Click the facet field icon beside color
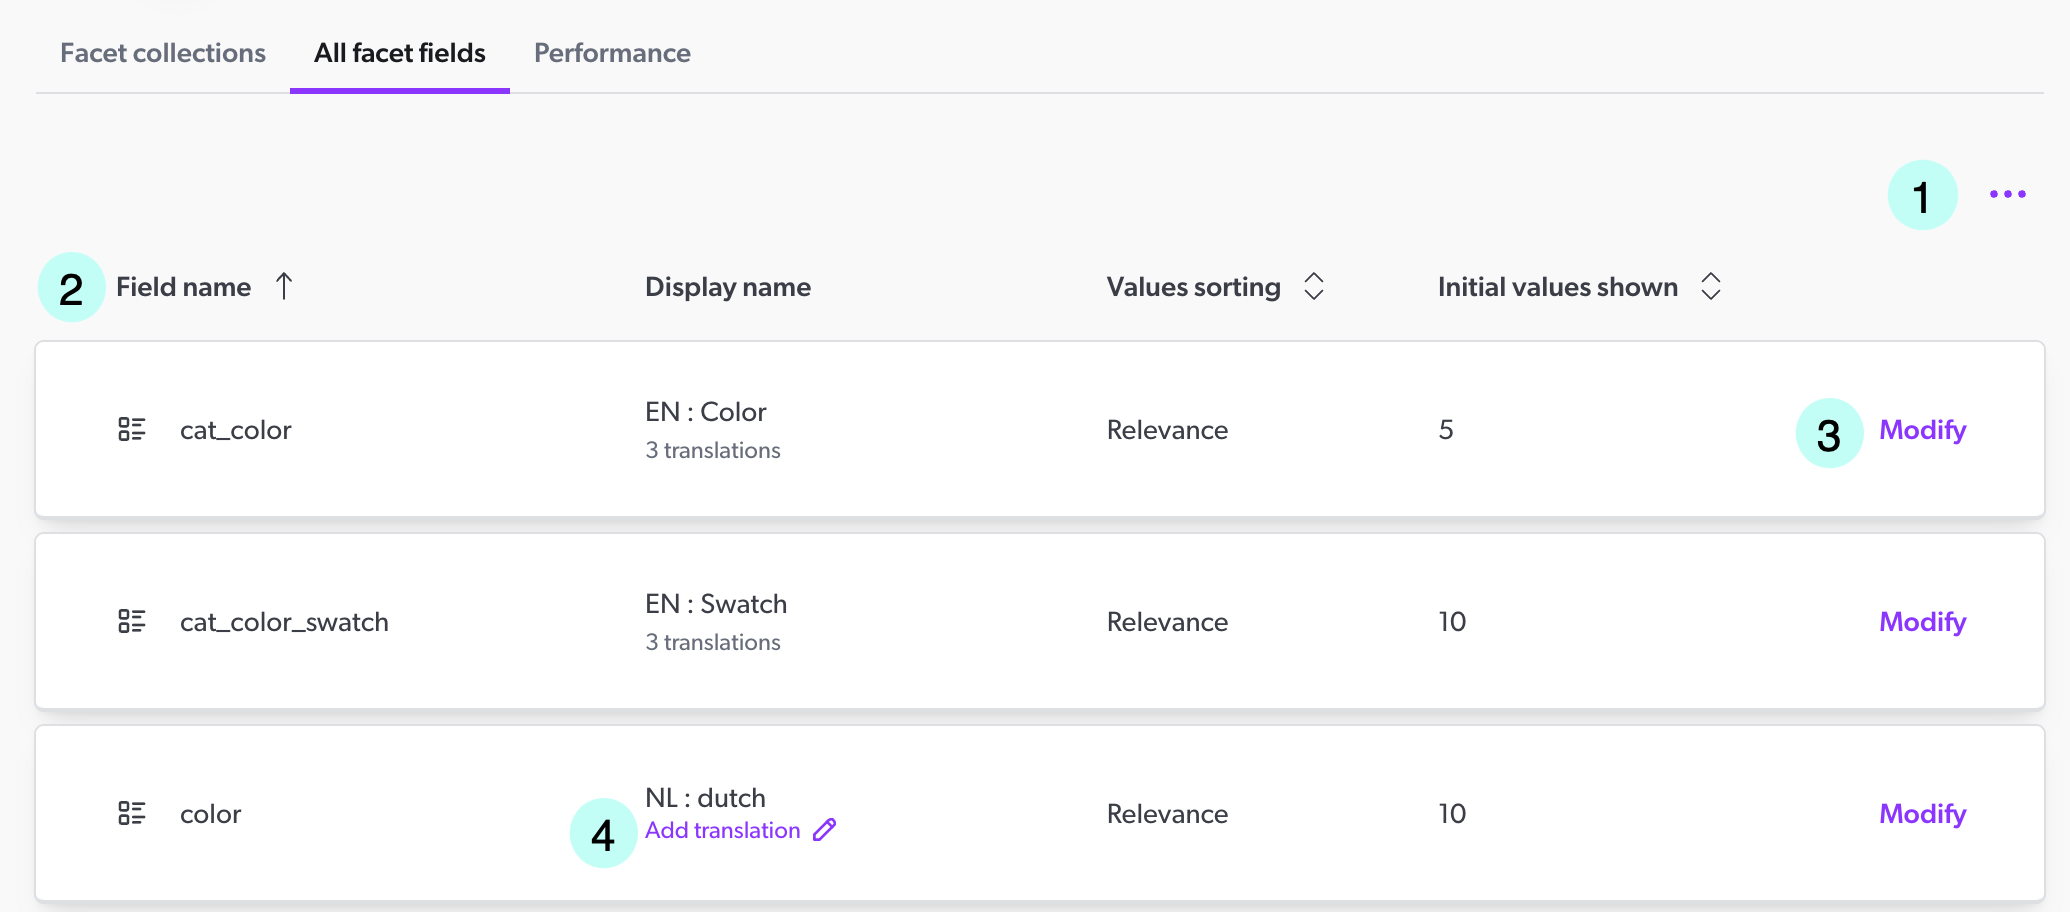 click(131, 813)
